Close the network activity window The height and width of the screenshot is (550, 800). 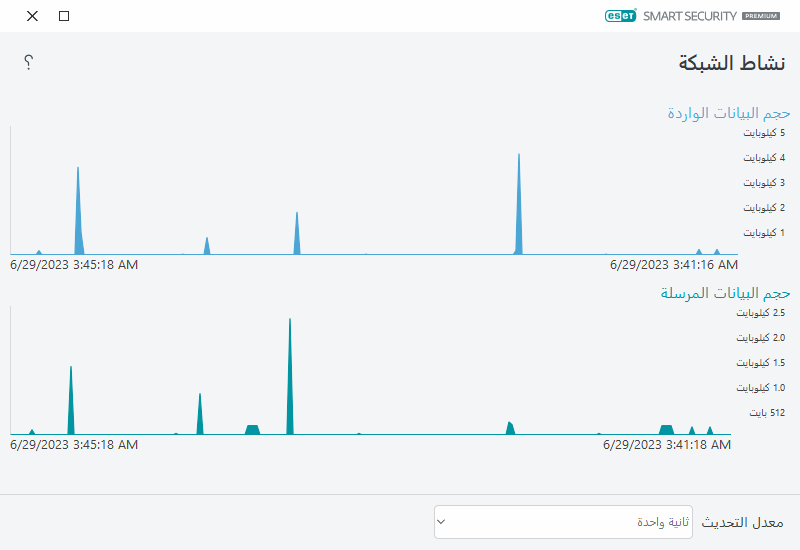[32, 16]
